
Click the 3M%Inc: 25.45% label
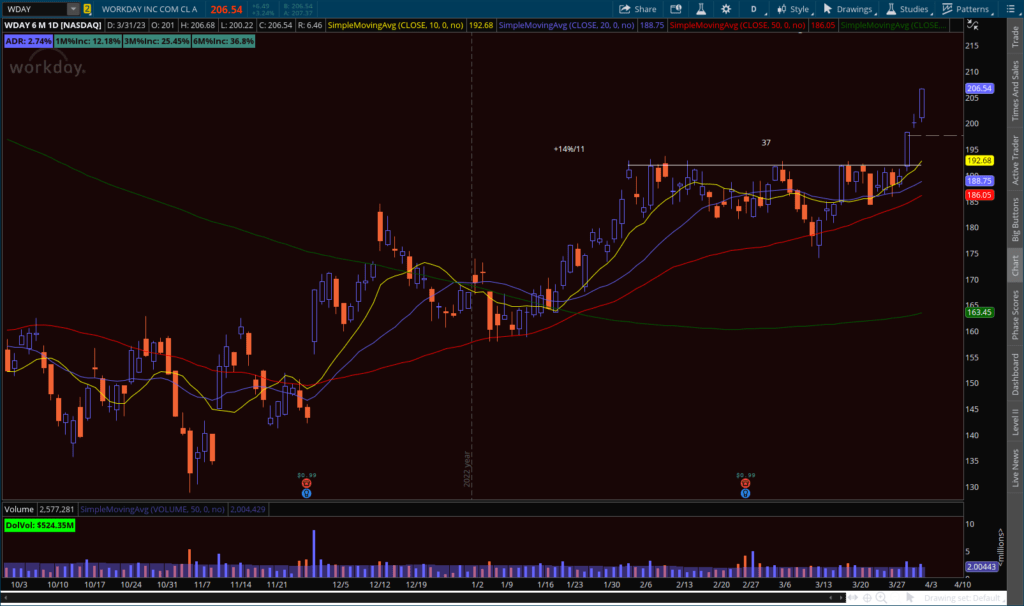point(157,41)
